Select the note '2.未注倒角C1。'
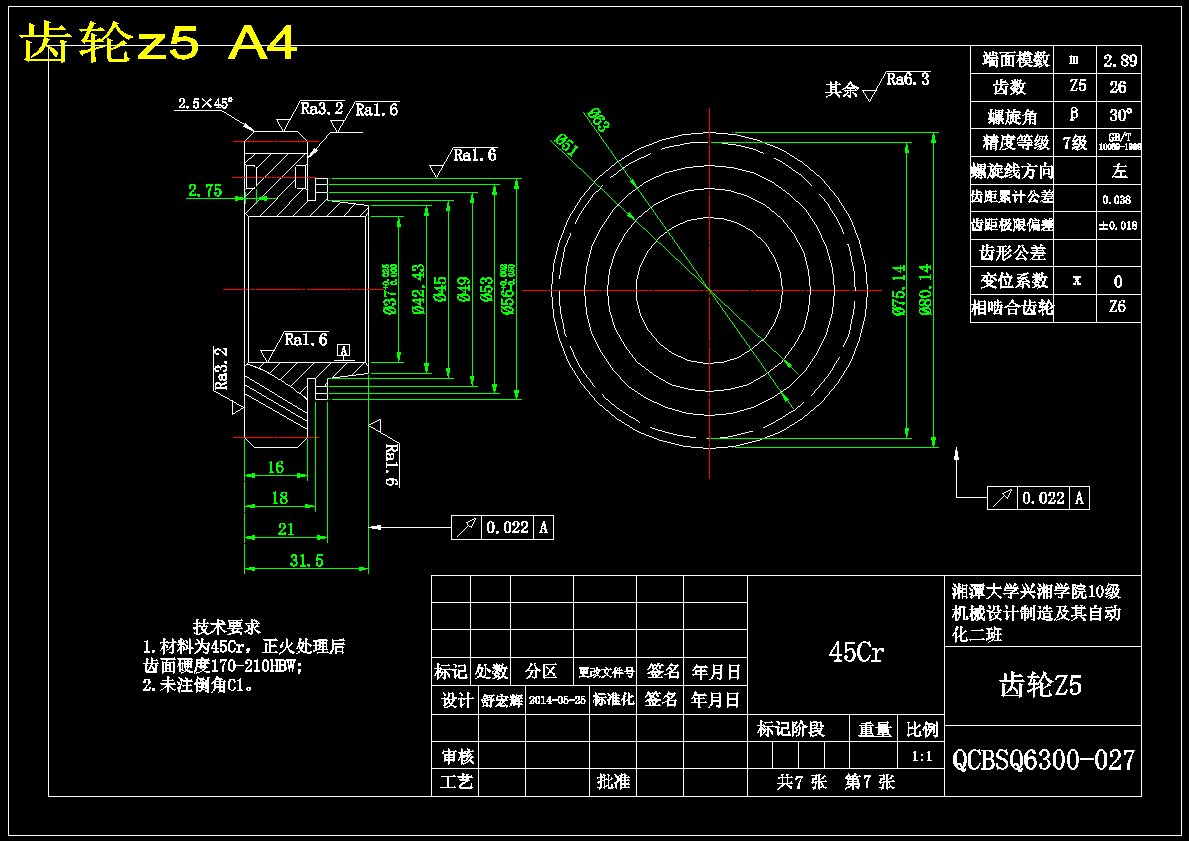 pos(198,685)
